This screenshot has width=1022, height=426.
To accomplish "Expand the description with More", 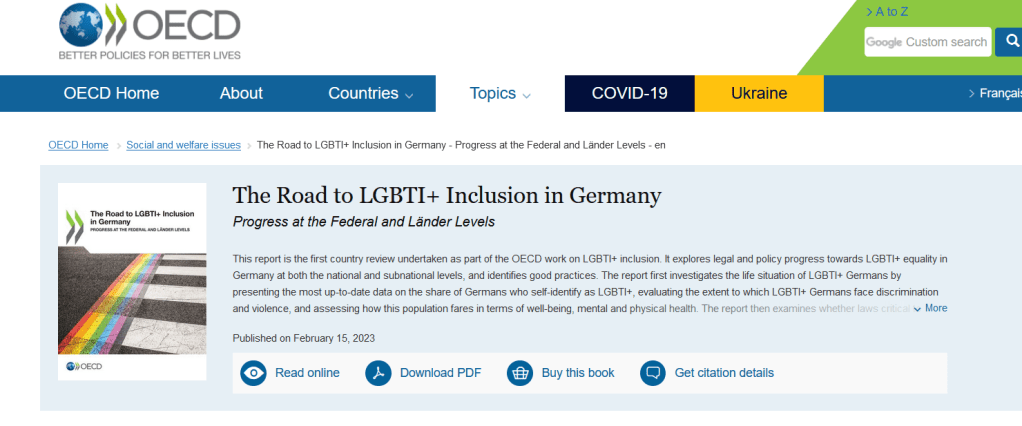I will pos(930,308).
